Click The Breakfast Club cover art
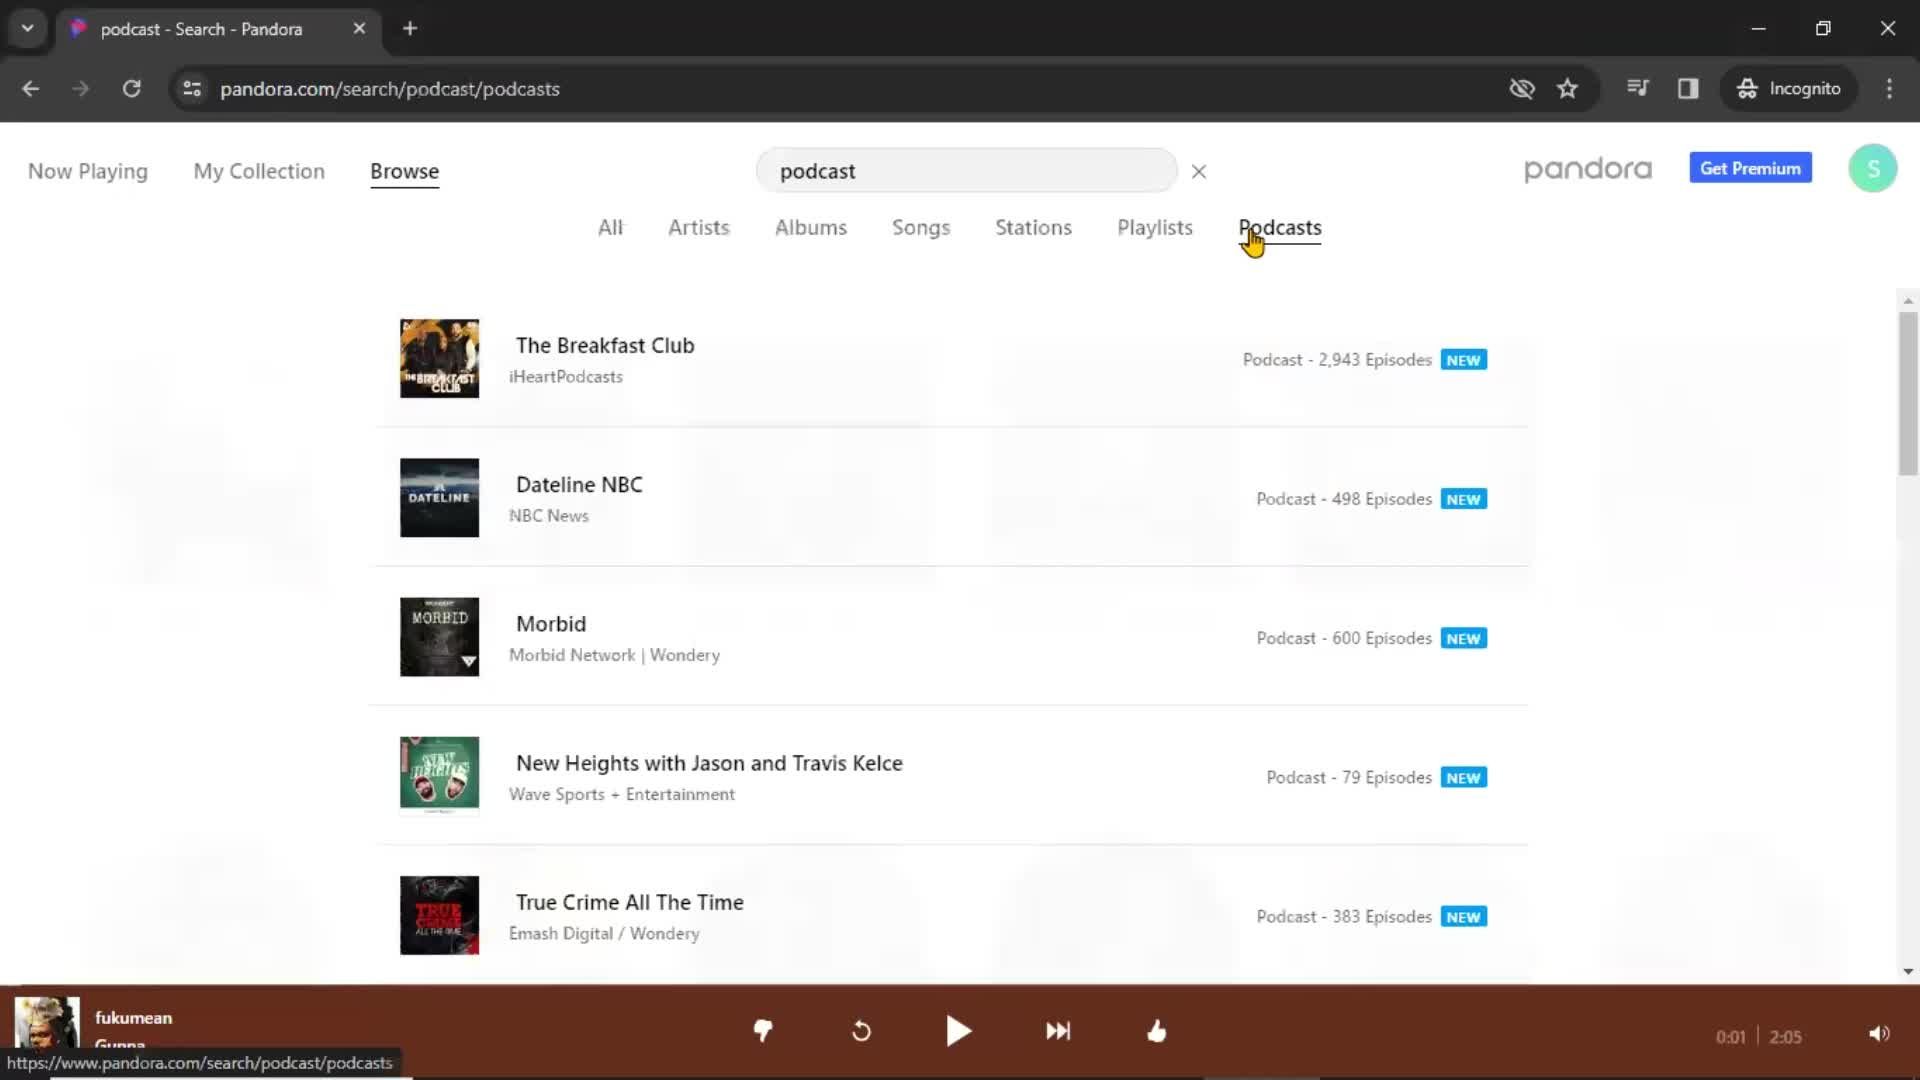 tap(439, 359)
